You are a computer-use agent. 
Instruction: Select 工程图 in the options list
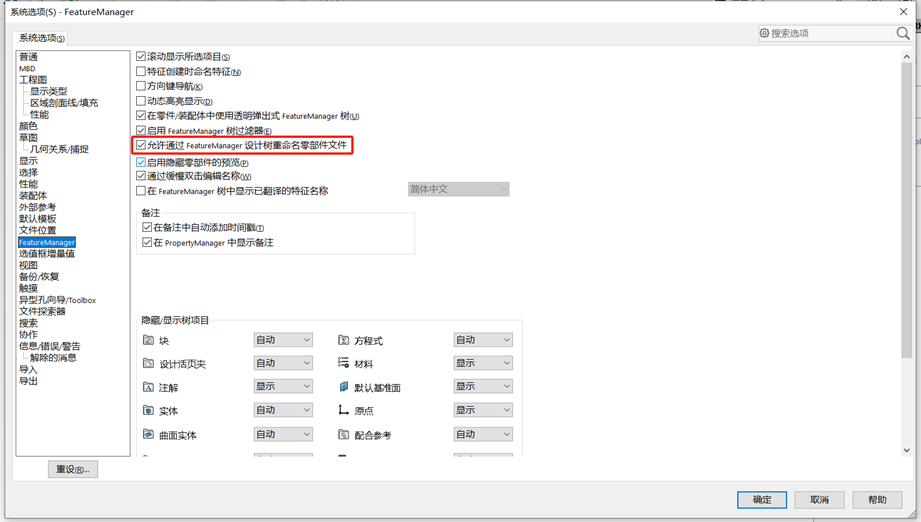33,80
